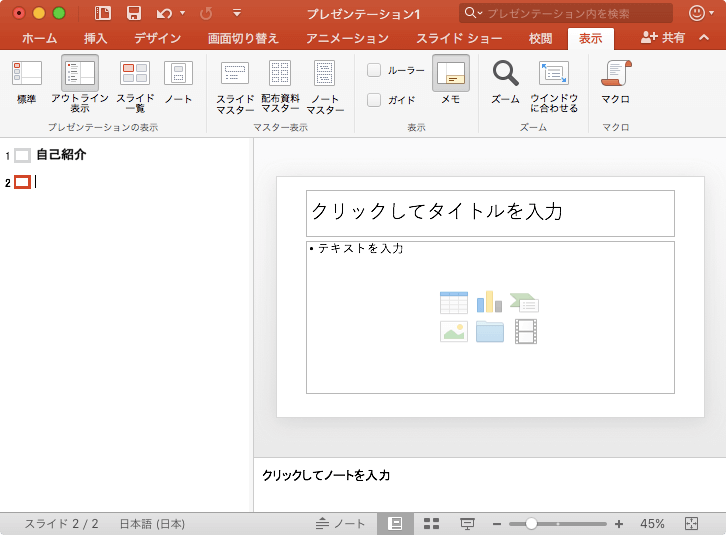Screen dimensions: 726x535
Task: Switch to 標準 (Normal) view
Action: 26,82
